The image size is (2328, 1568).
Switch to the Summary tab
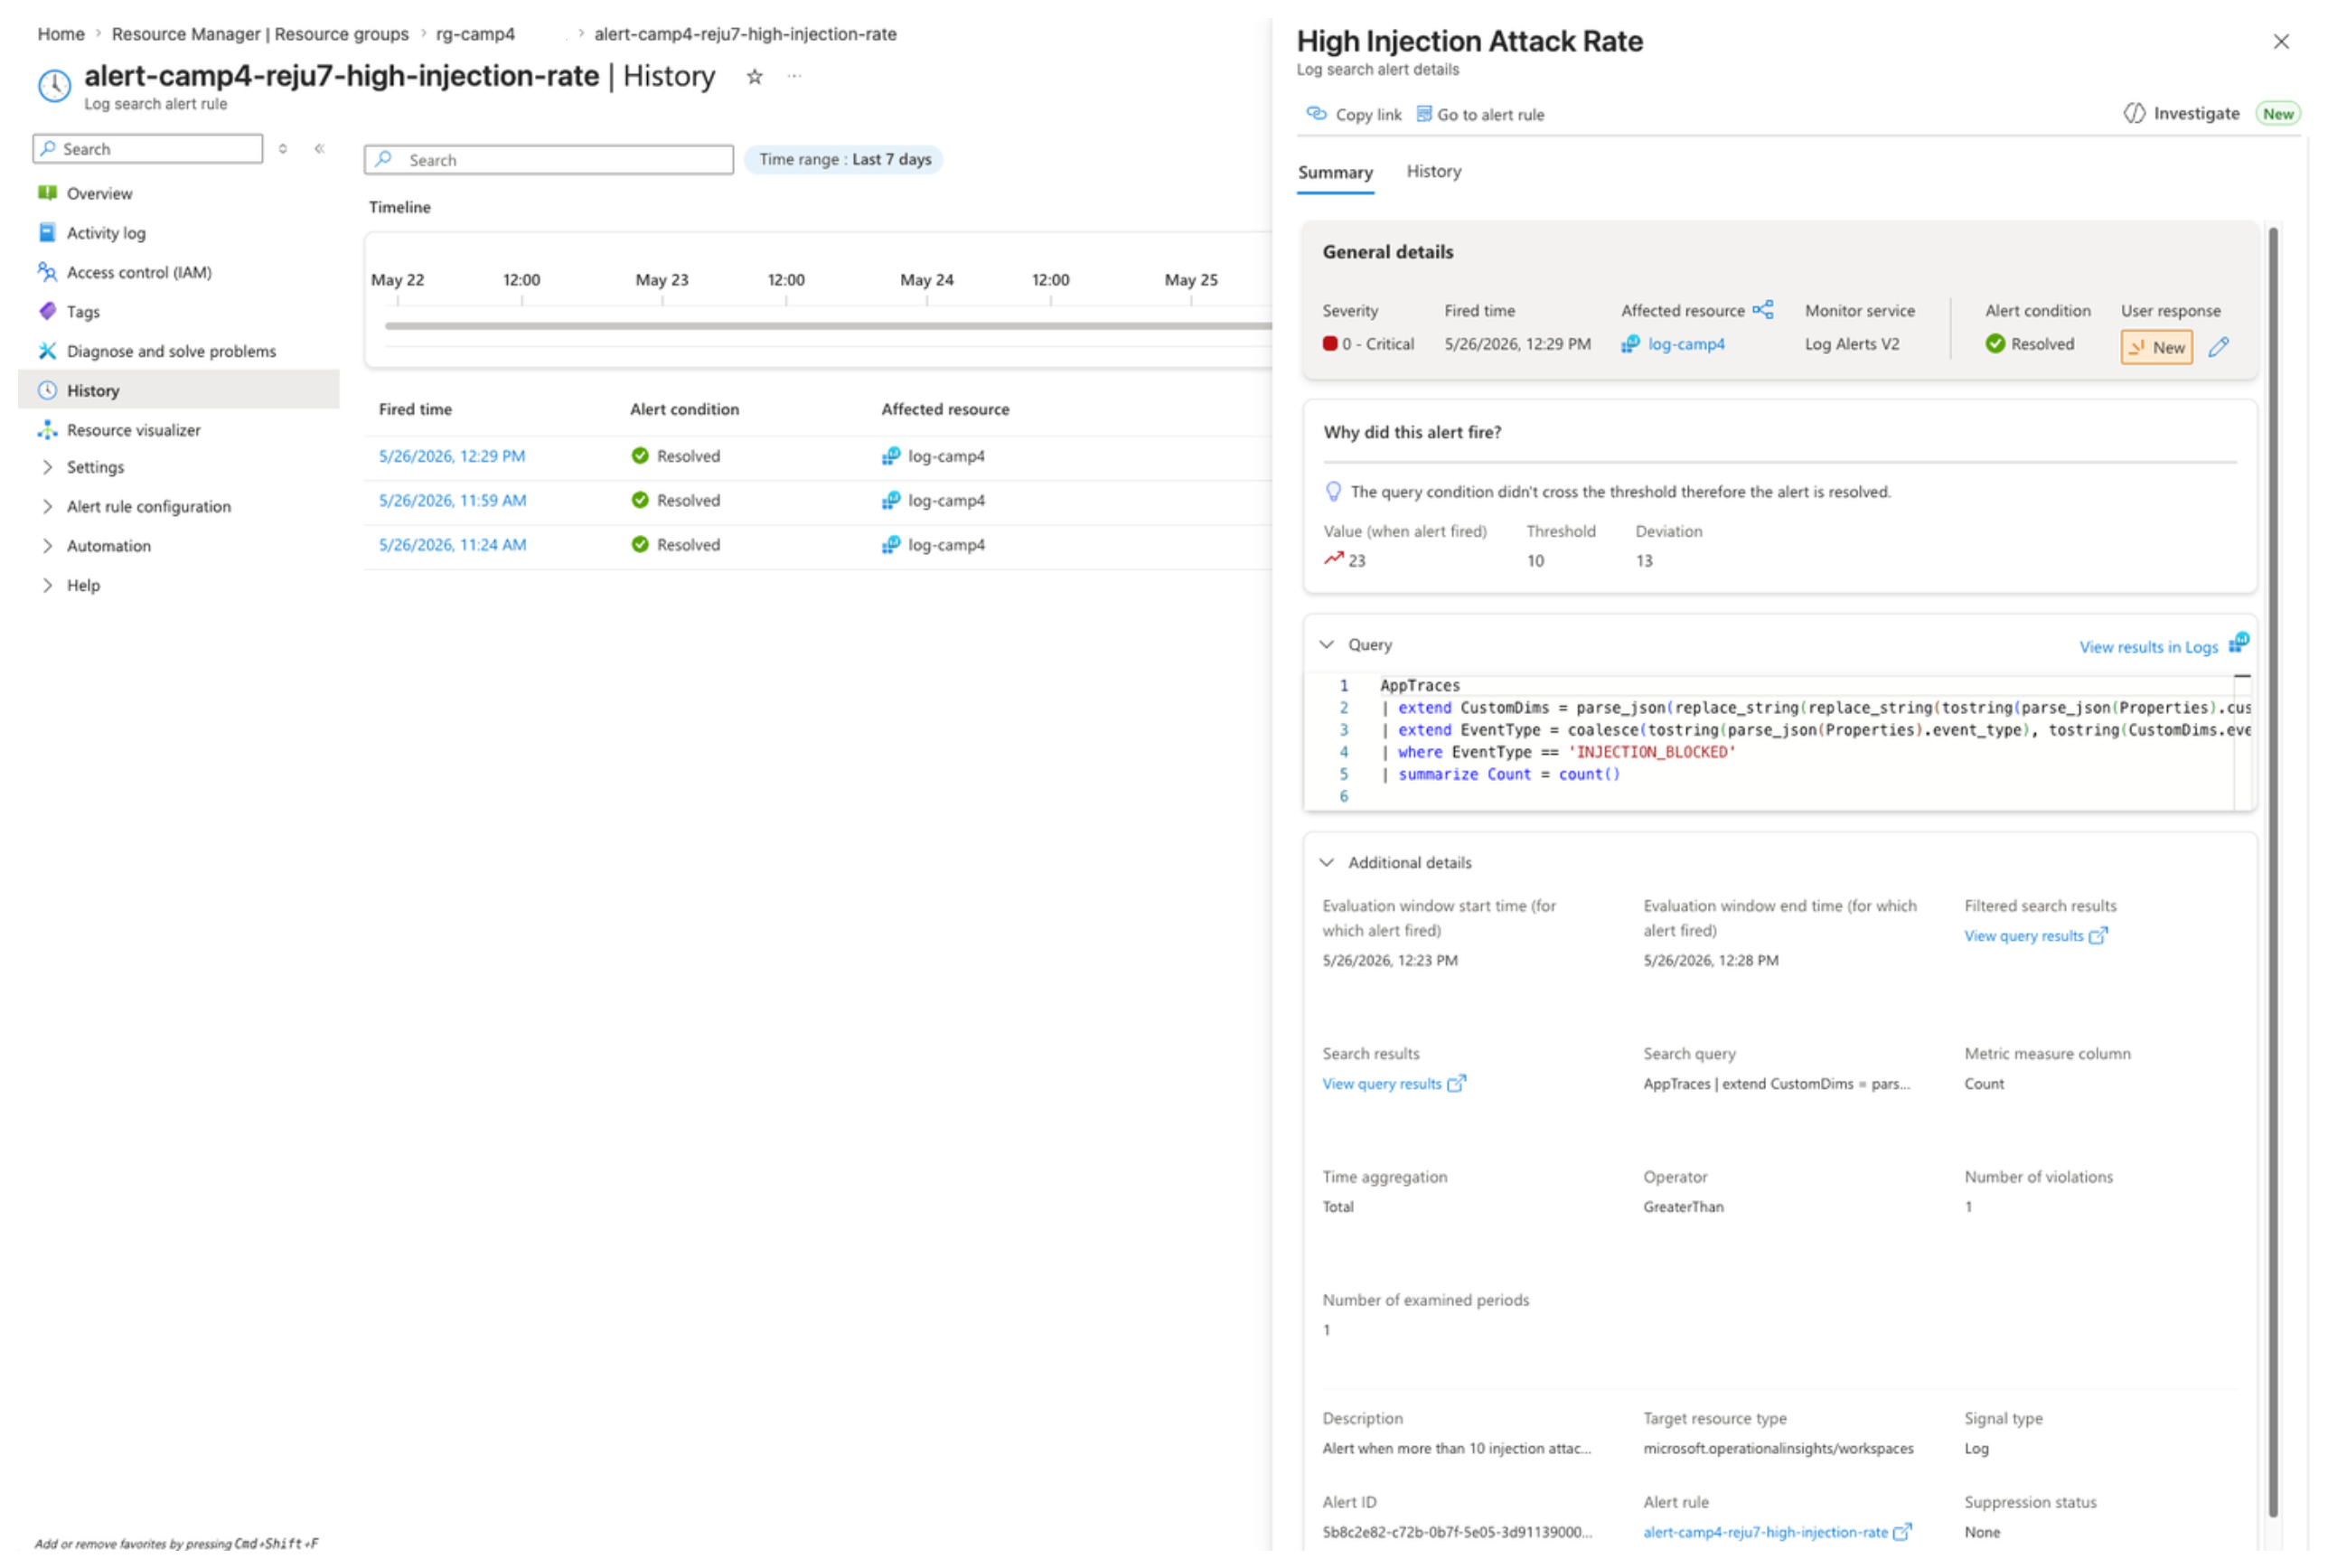tap(1335, 172)
